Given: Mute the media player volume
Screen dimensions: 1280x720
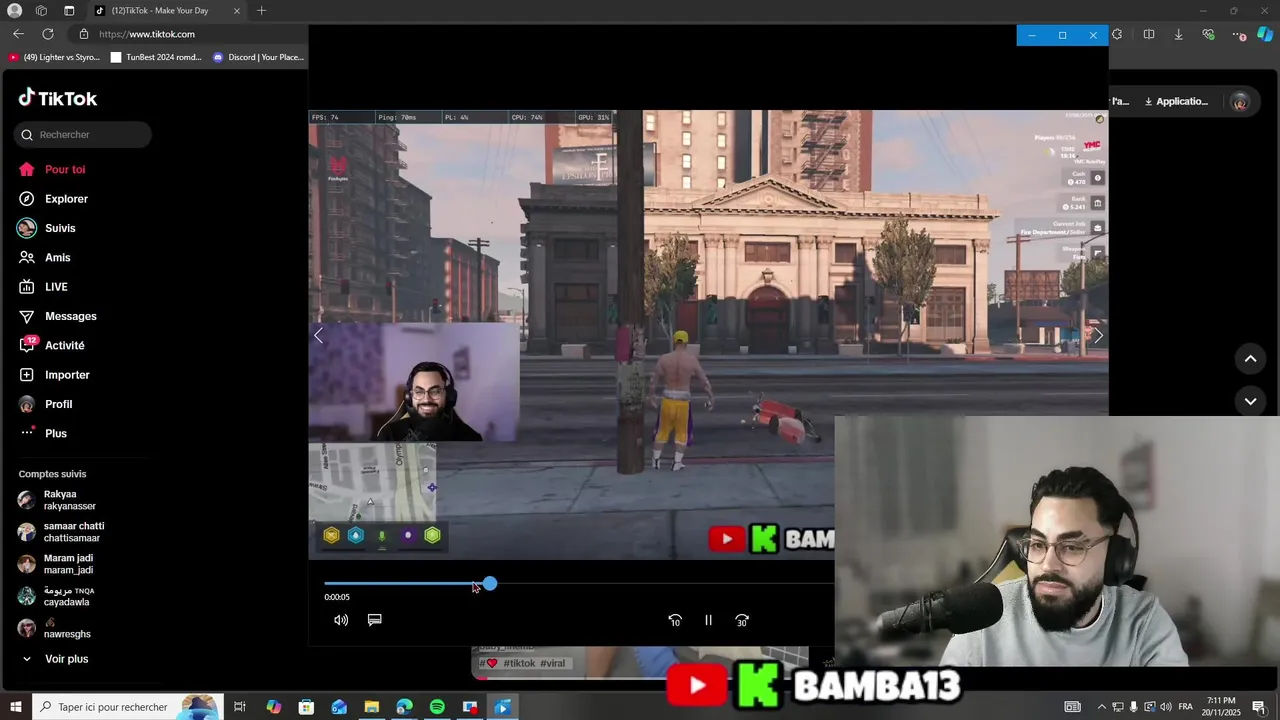Looking at the screenshot, I should click(341, 620).
